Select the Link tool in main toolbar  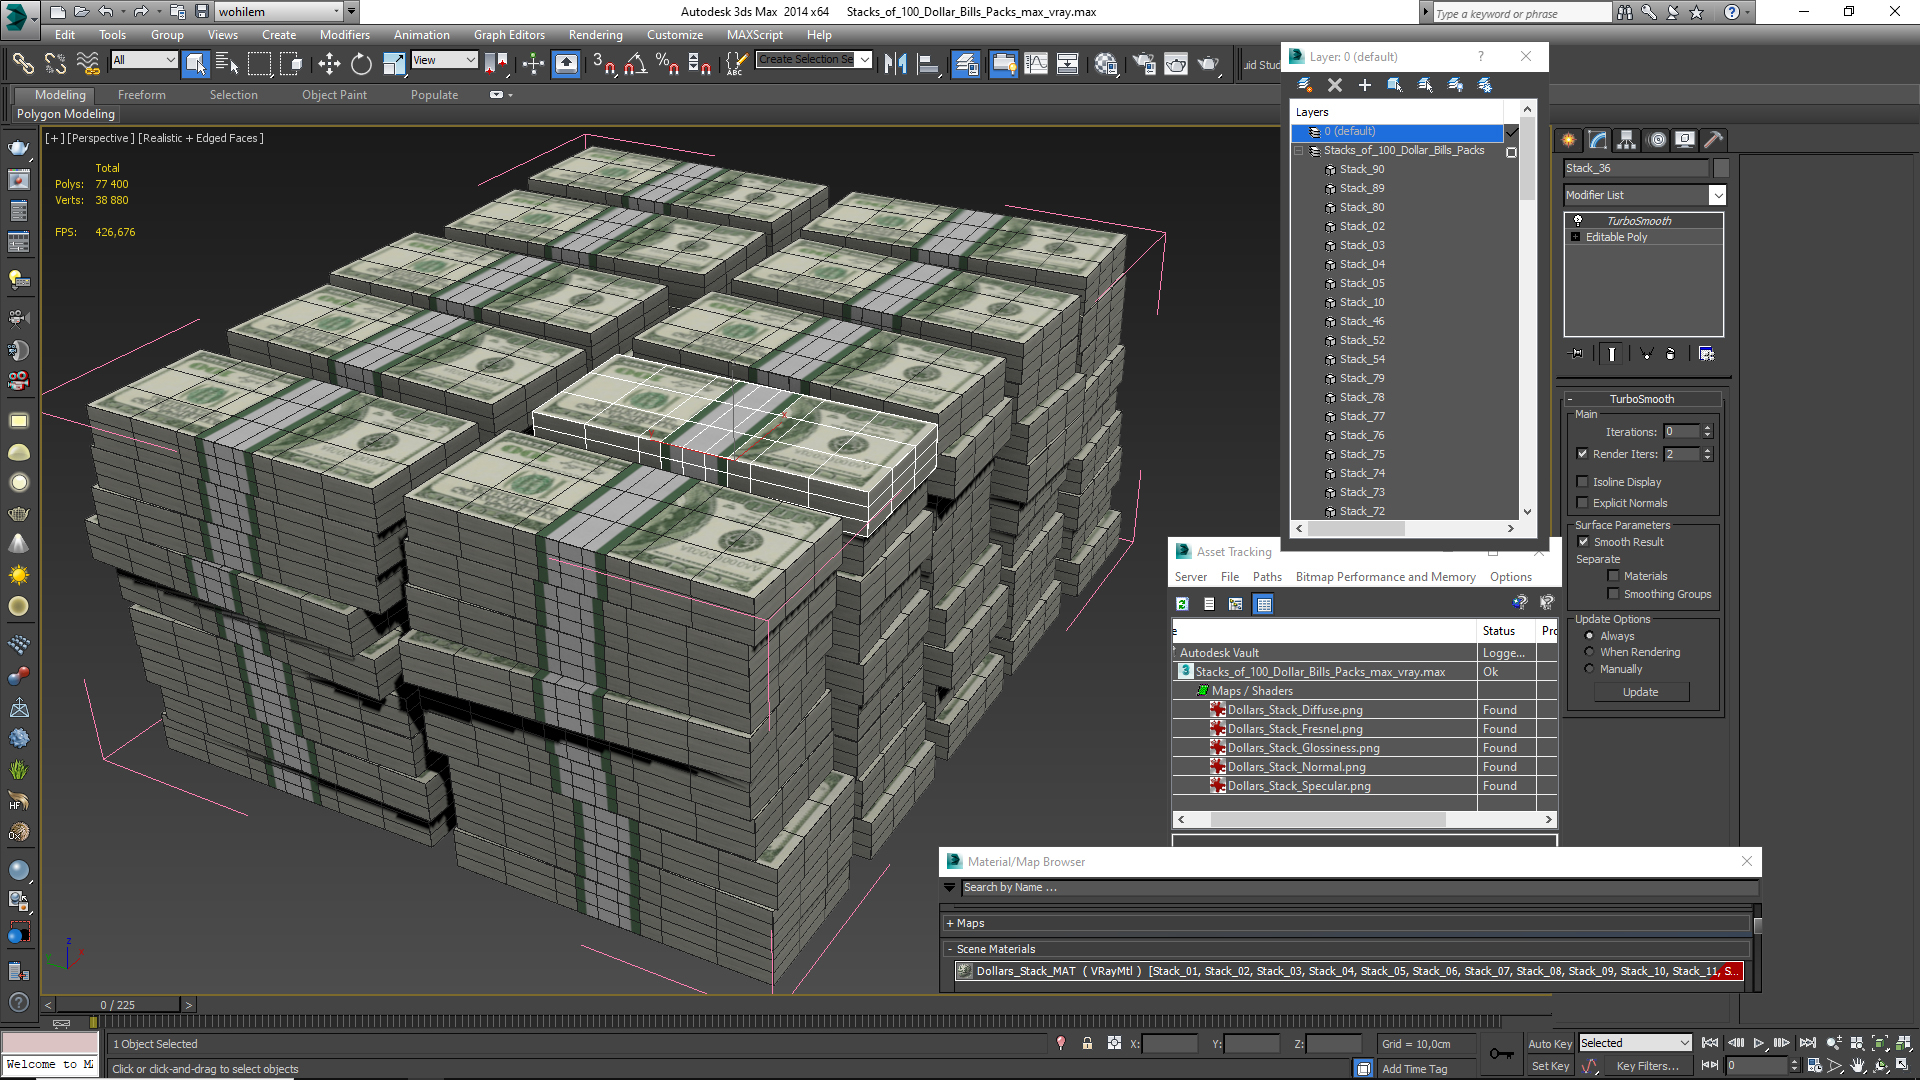22,64
